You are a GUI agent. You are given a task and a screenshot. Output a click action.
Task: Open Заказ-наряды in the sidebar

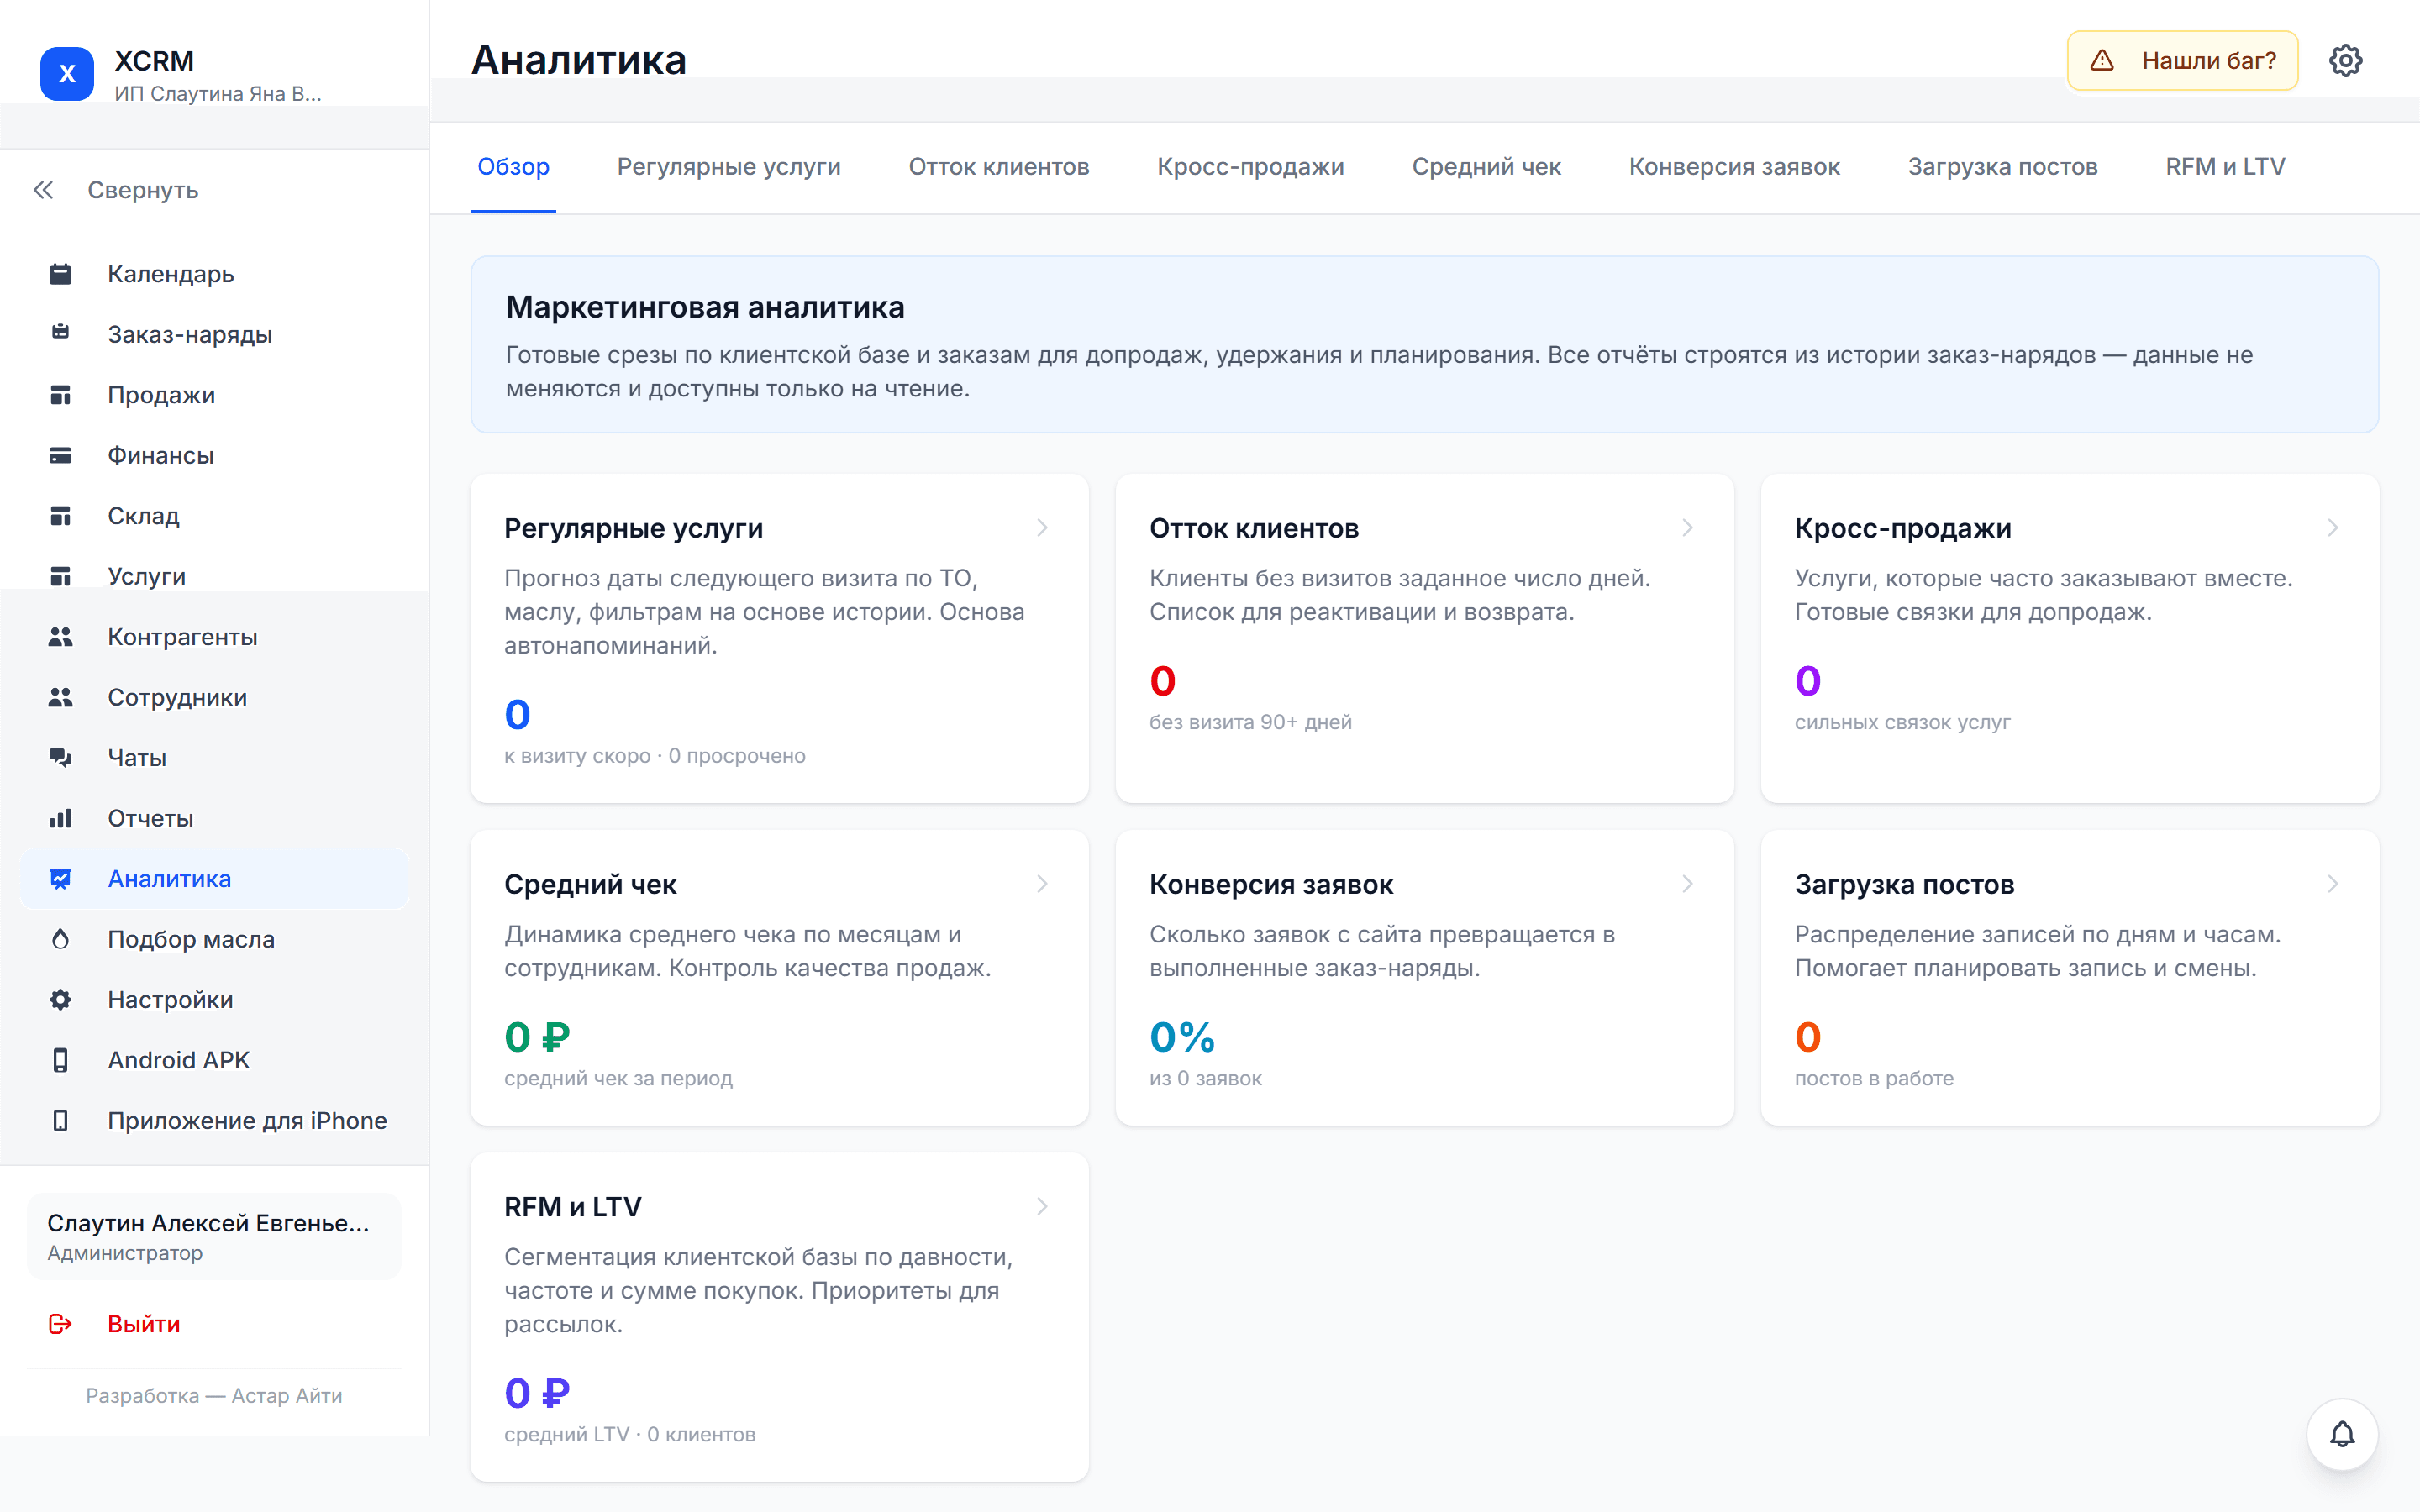(x=214, y=334)
